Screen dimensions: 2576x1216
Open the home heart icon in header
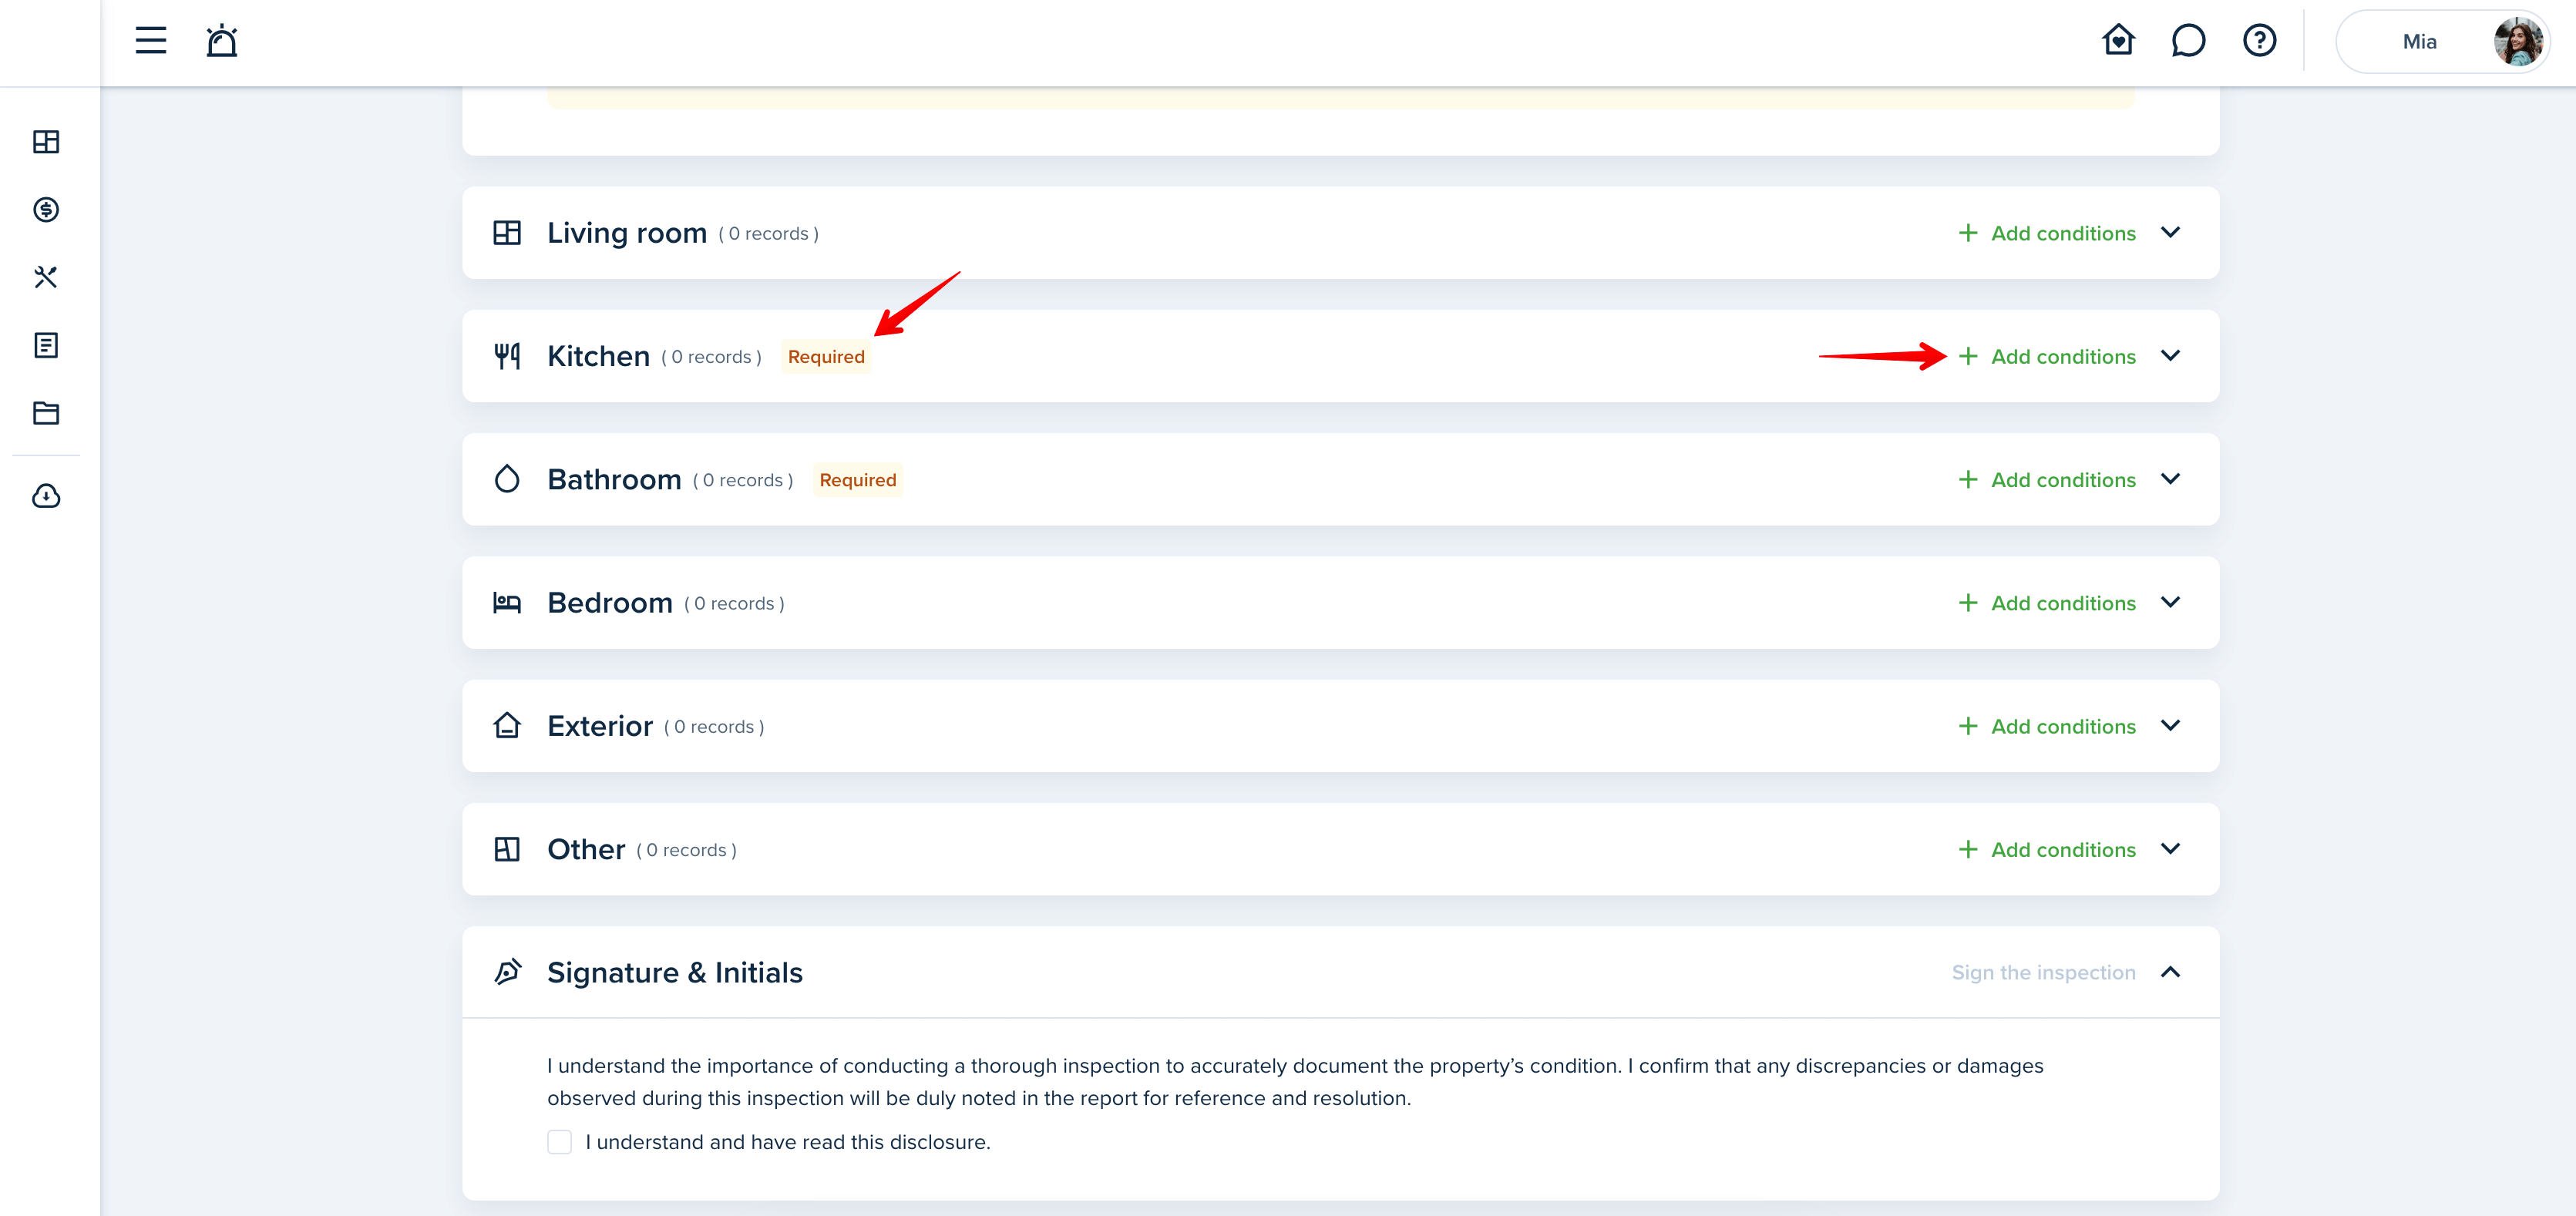[2118, 41]
